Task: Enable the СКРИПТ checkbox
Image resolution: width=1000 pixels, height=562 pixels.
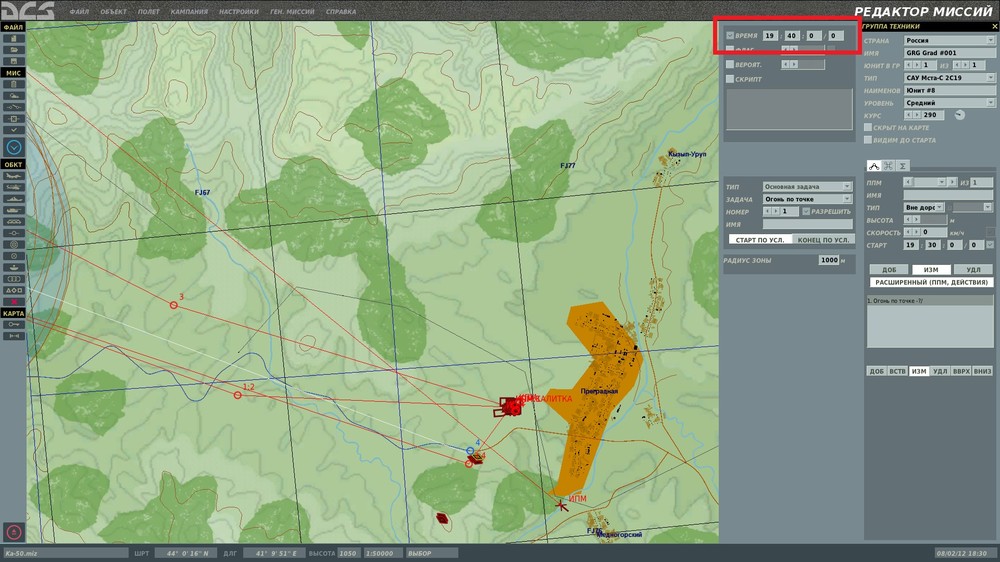Action: [x=730, y=78]
